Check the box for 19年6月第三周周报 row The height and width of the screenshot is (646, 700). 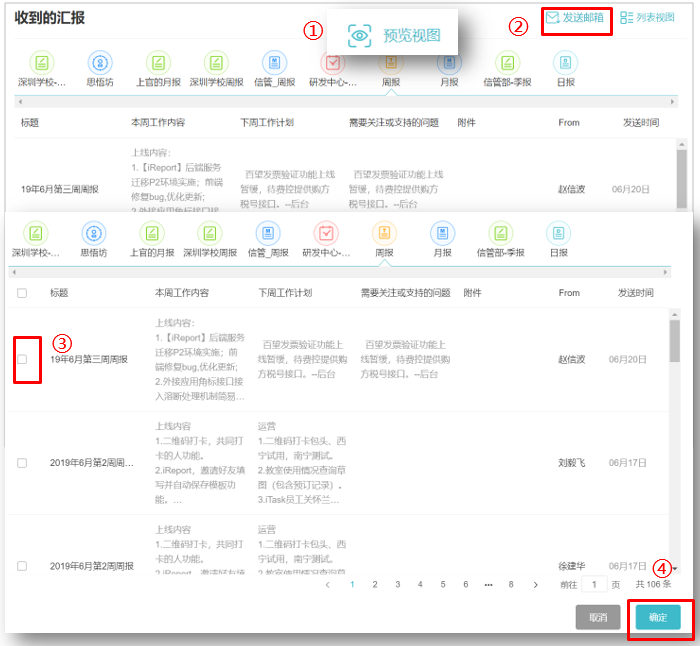22,359
